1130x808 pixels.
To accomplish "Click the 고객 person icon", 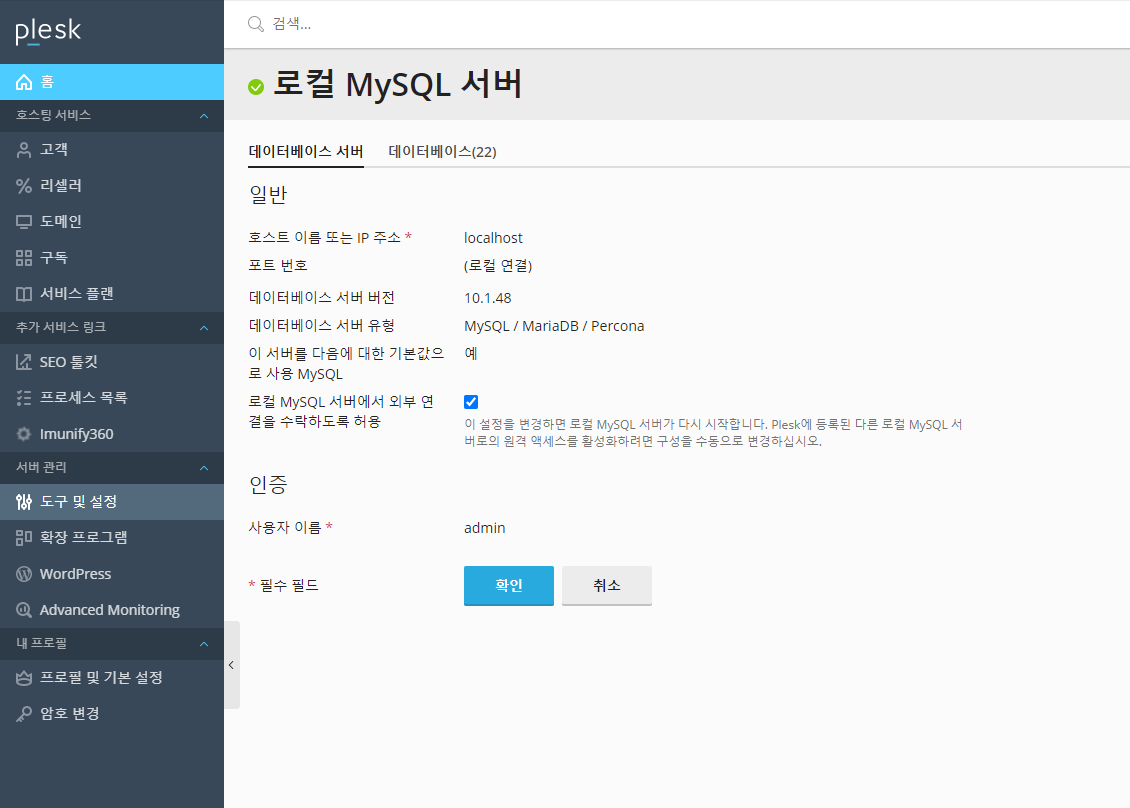I will click(x=24, y=150).
